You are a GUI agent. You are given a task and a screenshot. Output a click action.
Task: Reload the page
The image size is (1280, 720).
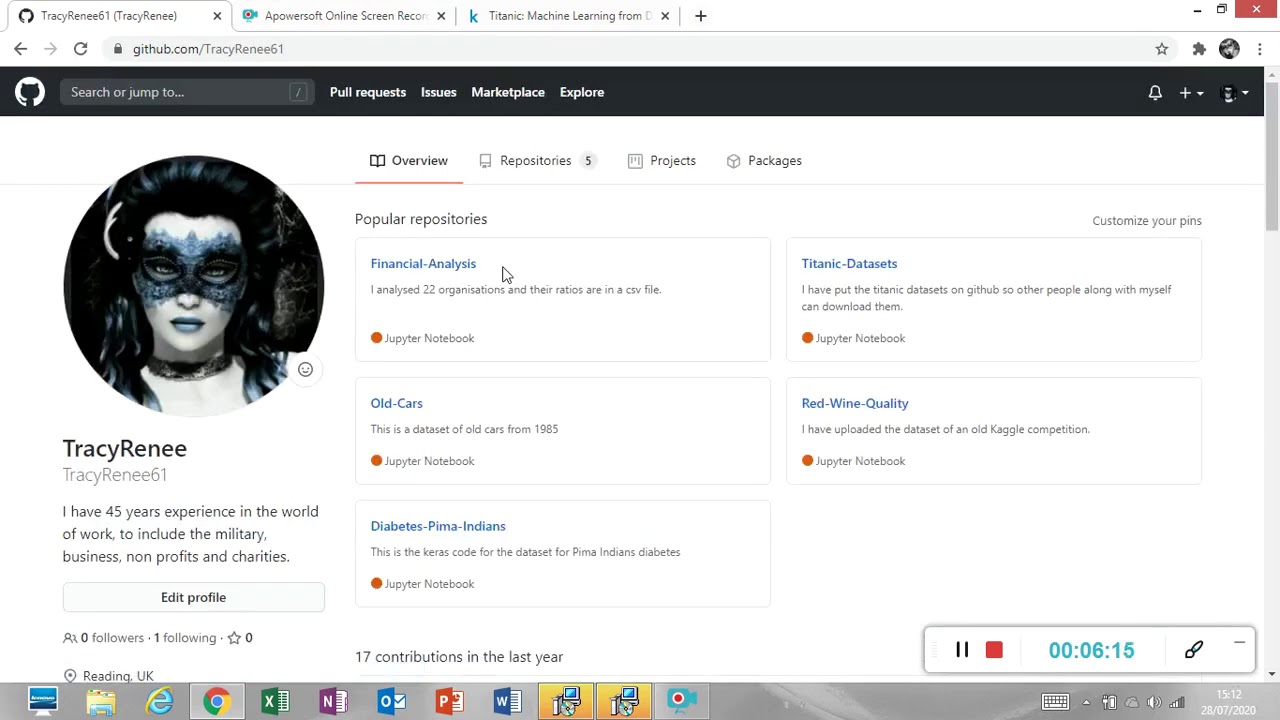[x=81, y=49]
